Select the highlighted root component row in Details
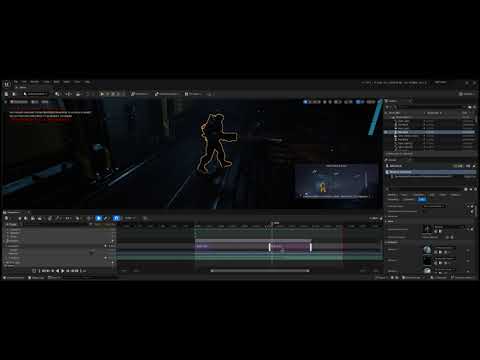This screenshot has width=480, height=360. point(431,172)
